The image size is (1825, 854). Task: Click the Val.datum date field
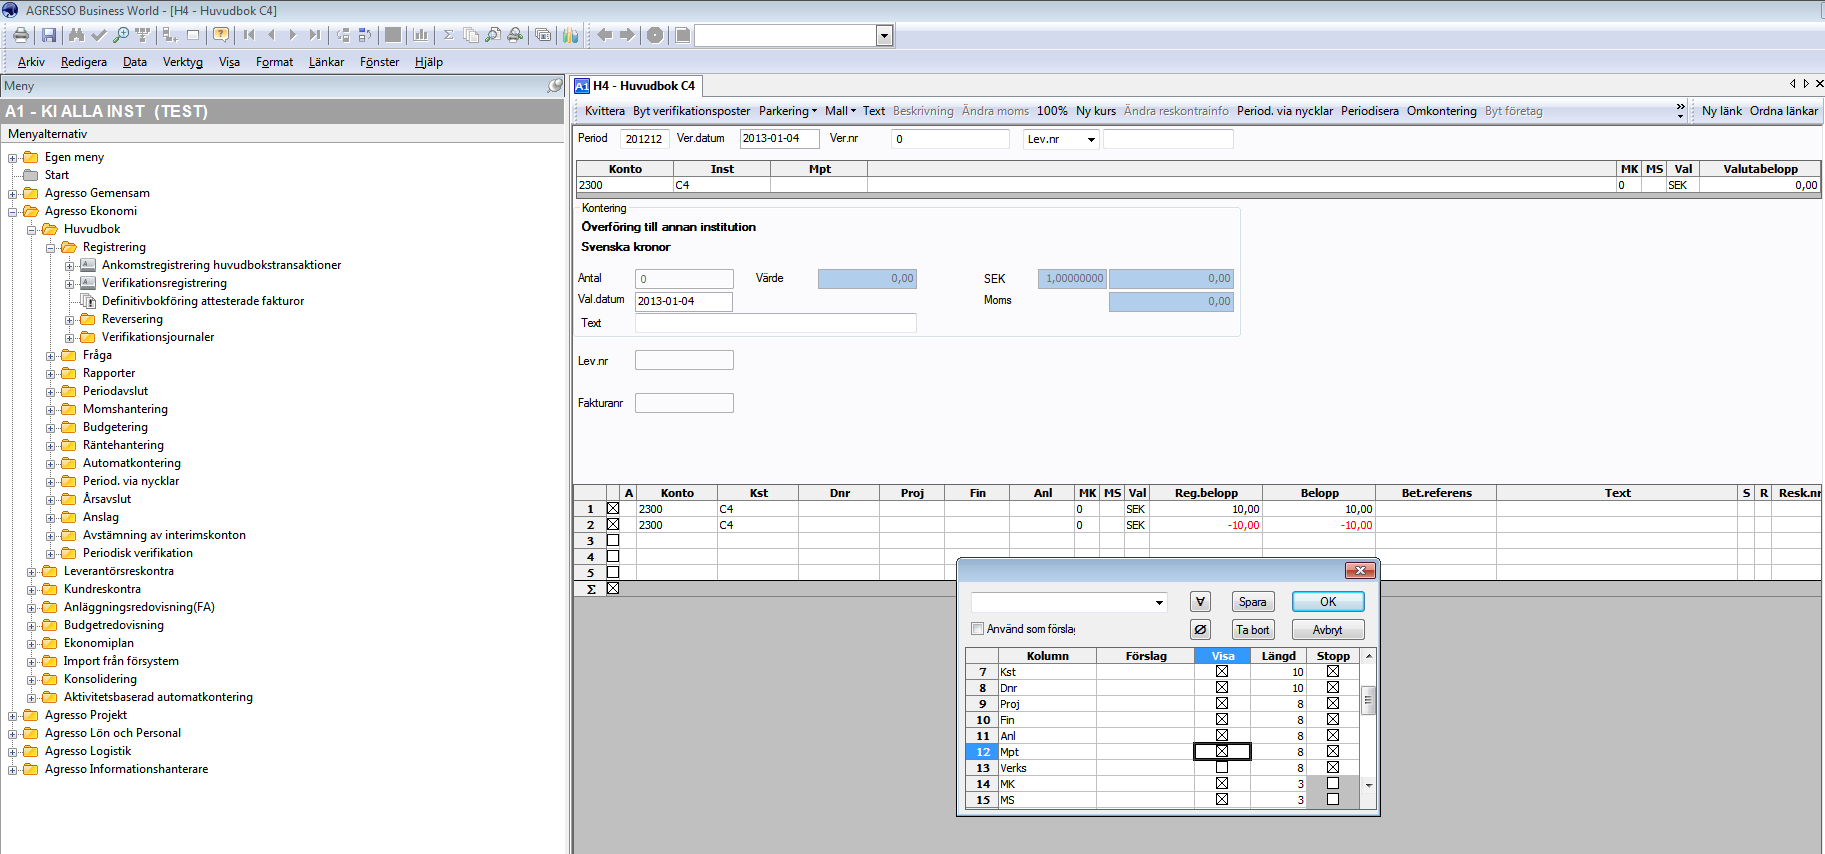point(684,301)
